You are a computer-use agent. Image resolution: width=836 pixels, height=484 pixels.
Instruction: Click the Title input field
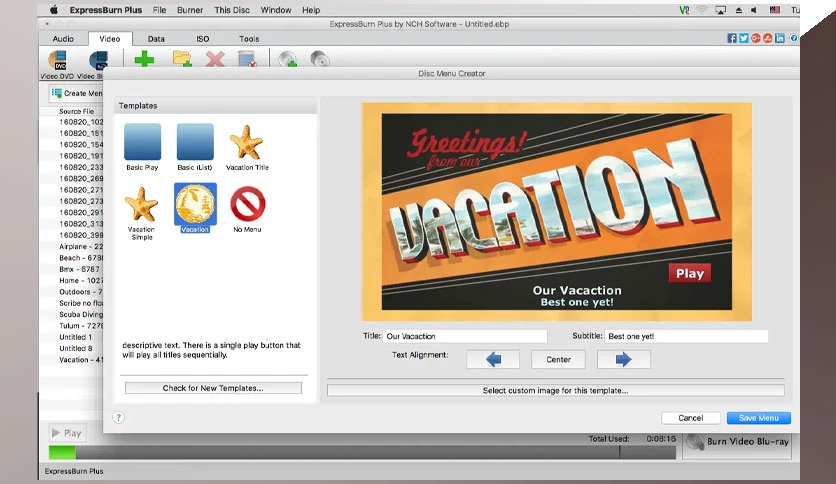464,336
